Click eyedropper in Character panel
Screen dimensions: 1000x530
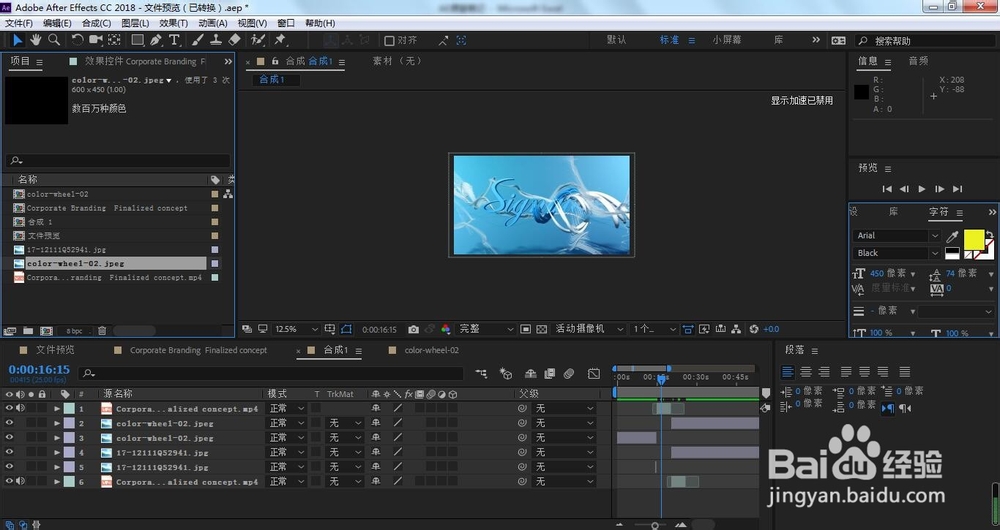pyautogui.click(x=952, y=237)
